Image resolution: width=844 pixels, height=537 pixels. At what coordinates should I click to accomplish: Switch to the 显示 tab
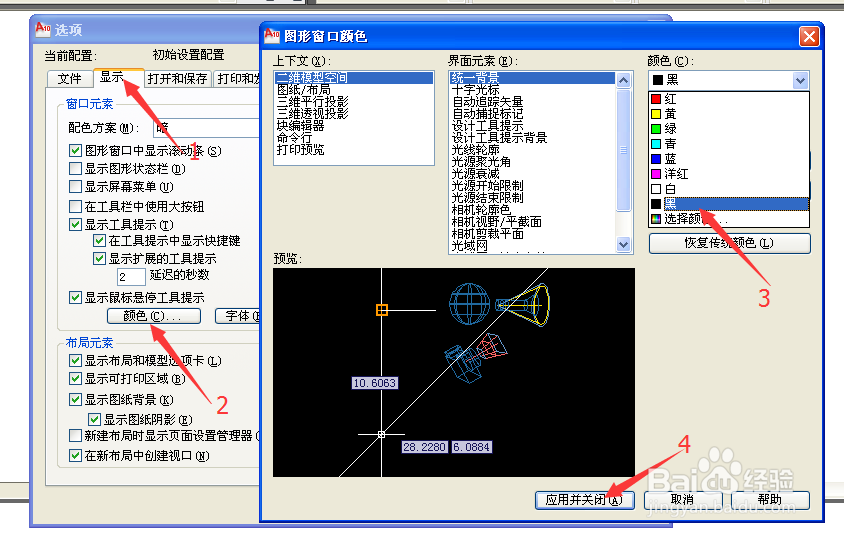click(118, 77)
